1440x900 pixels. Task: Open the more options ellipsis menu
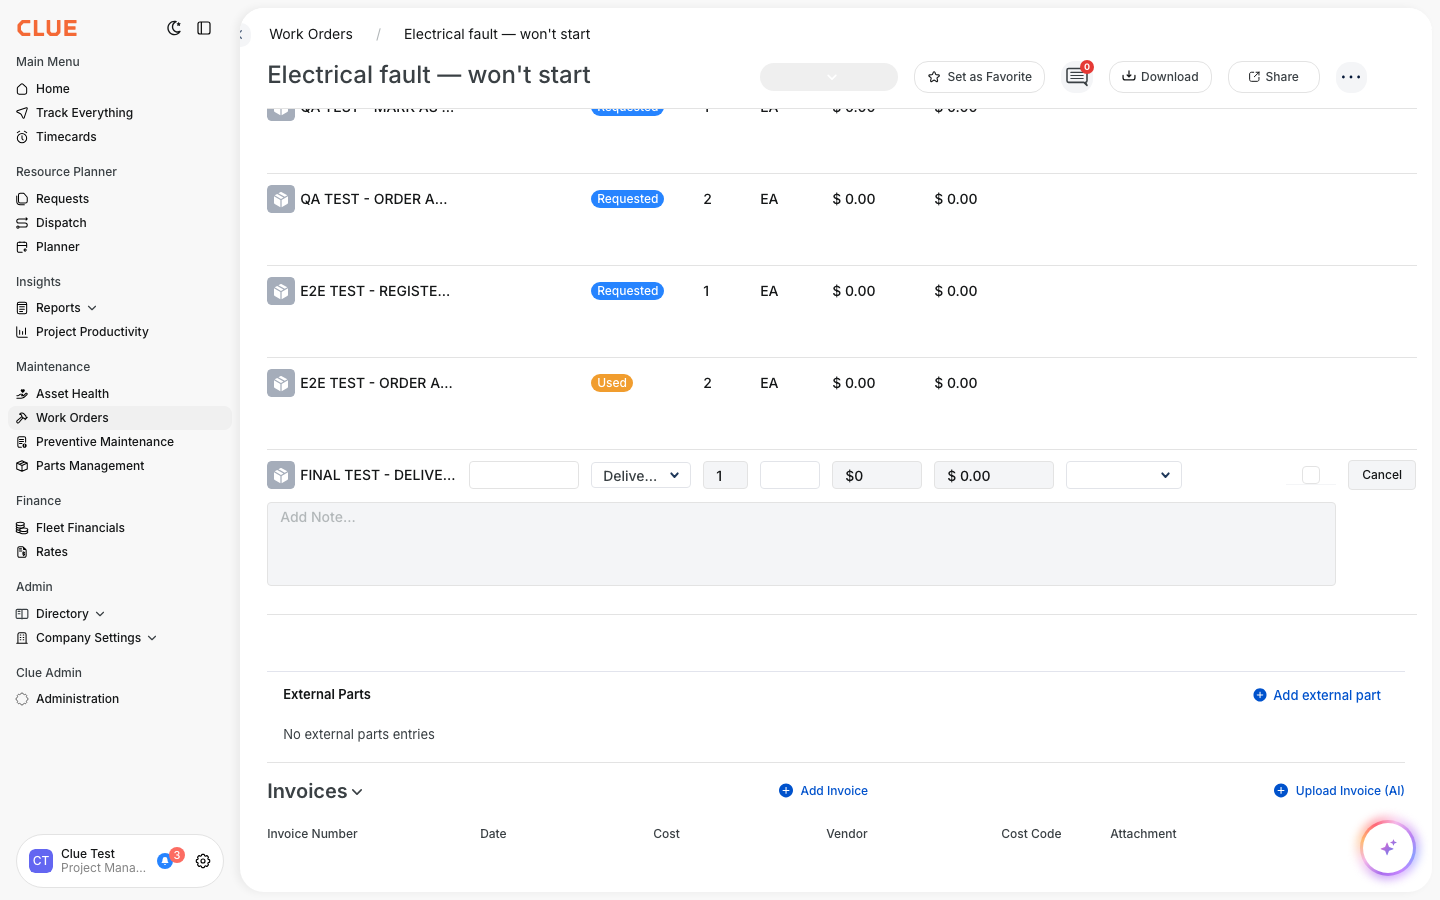(x=1351, y=77)
